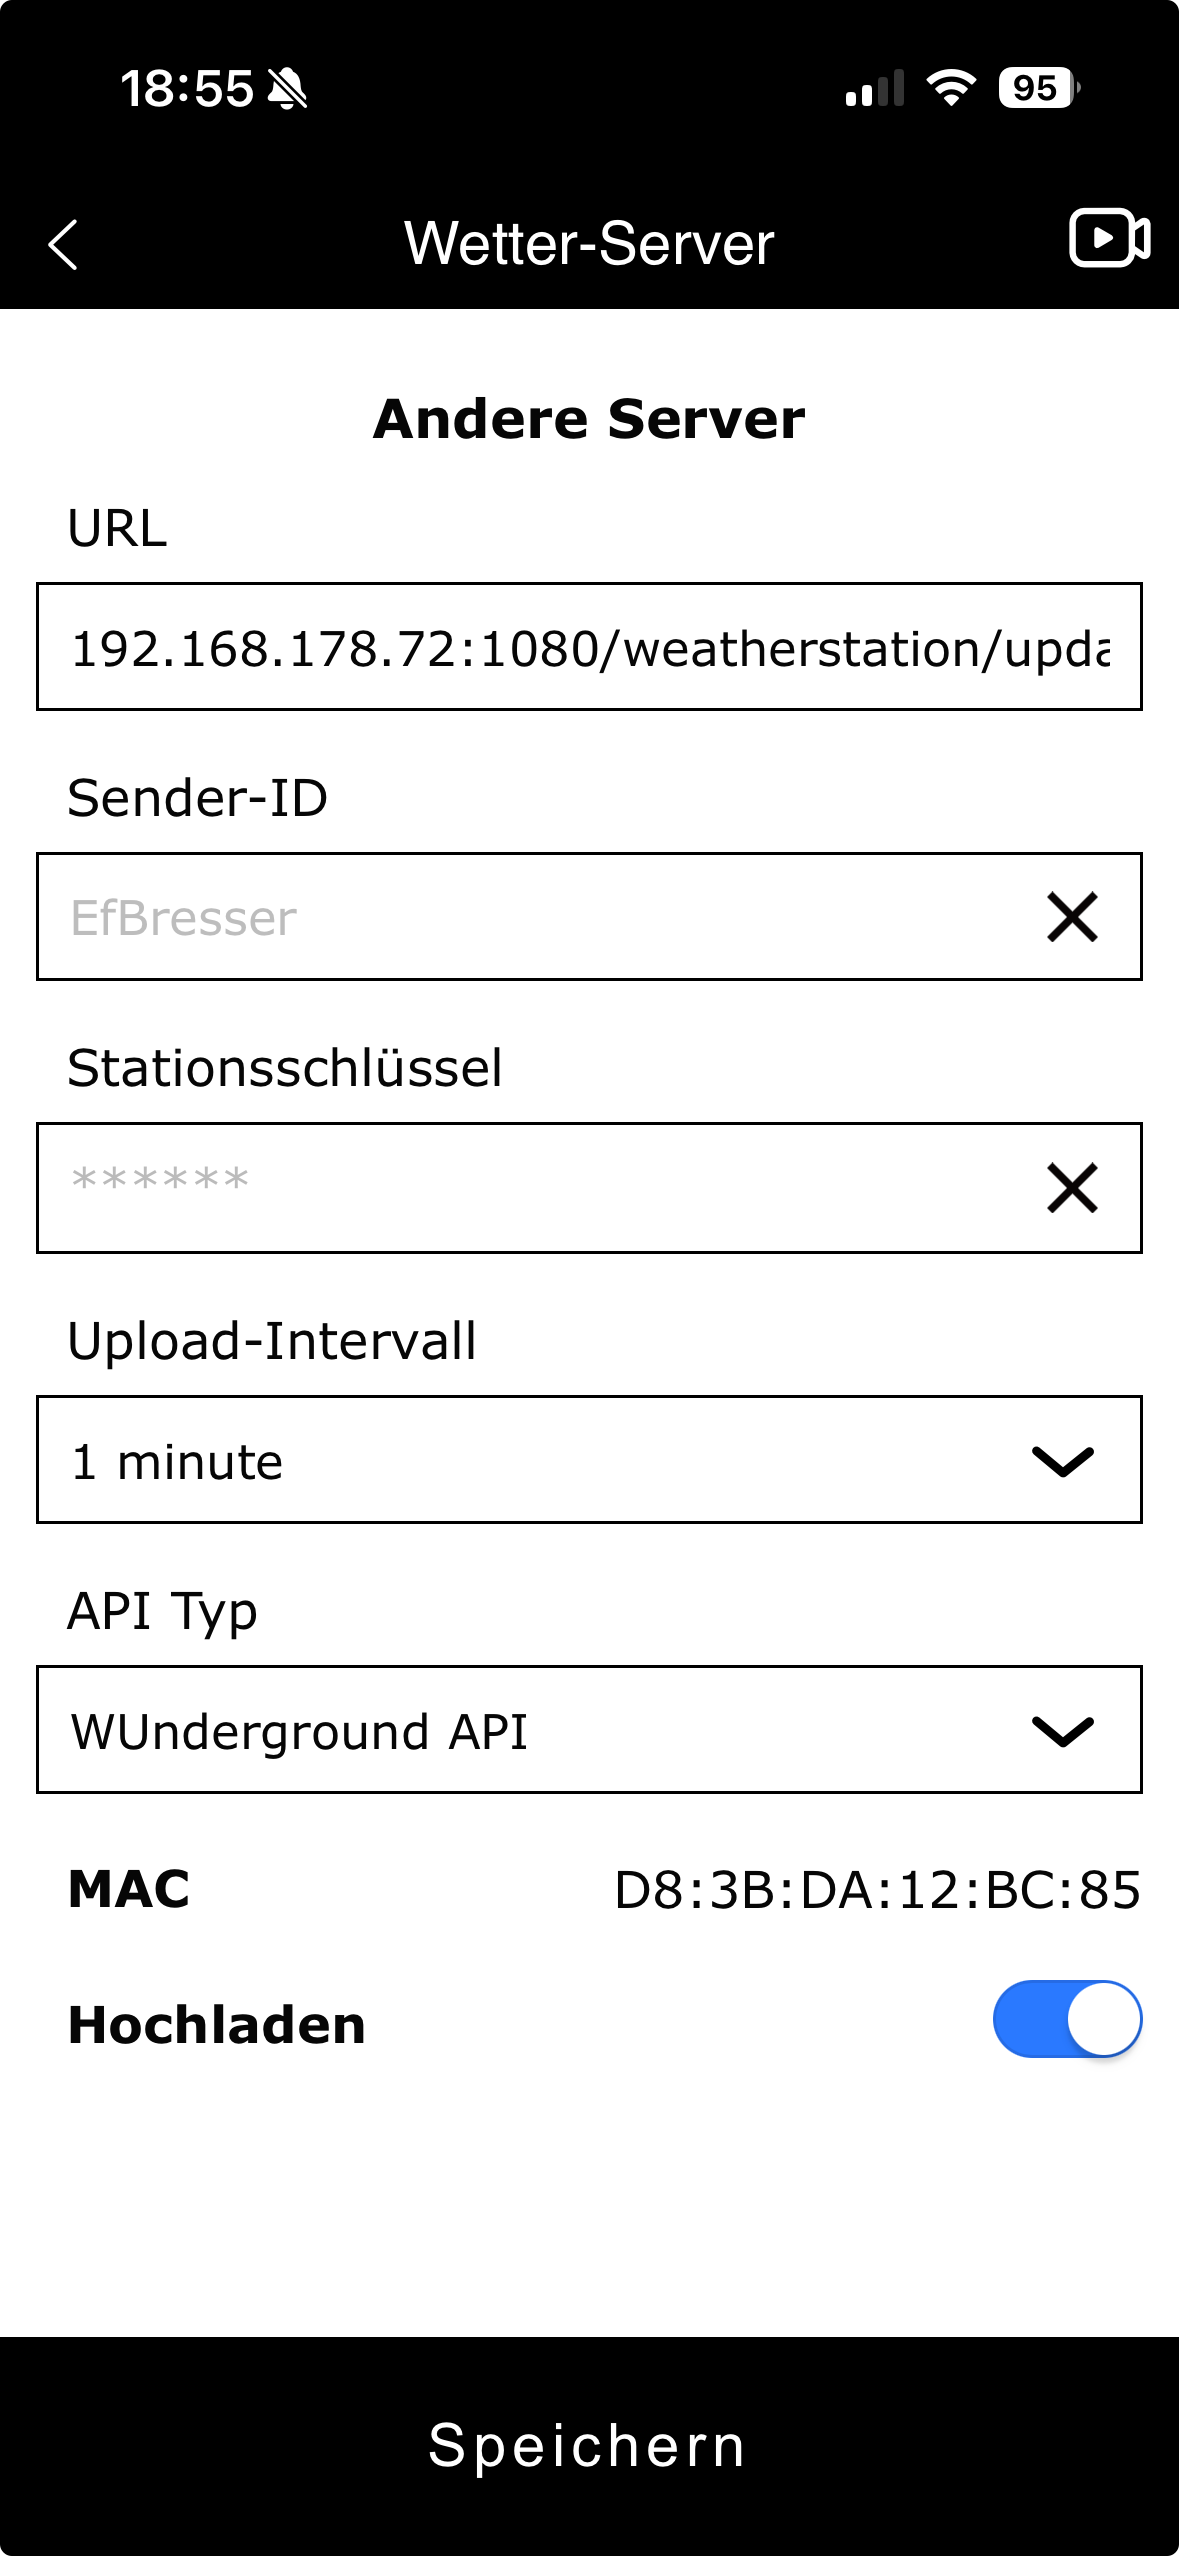The width and height of the screenshot is (1179, 2556).
Task: Focus the Stationsschlüssel password field
Action: [x=530, y=1188]
